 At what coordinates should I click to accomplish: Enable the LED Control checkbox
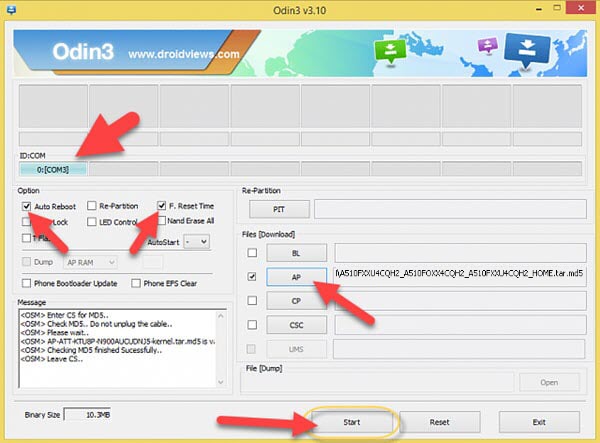tap(91, 222)
